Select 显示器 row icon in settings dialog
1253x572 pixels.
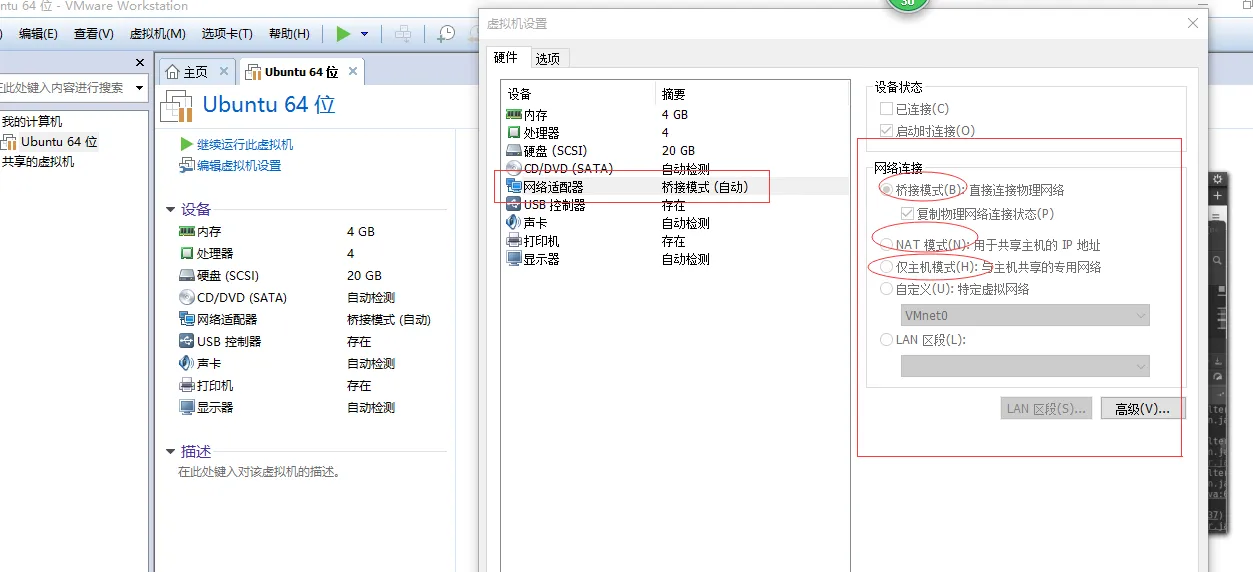pyautogui.click(x=514, y=259)
